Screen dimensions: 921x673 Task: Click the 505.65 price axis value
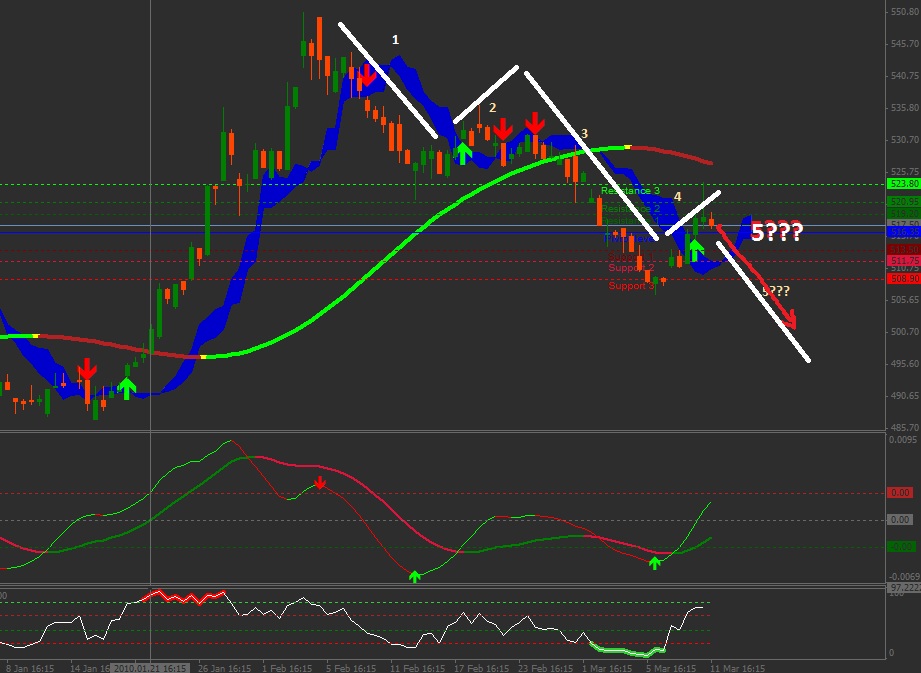tap(905, 300)
